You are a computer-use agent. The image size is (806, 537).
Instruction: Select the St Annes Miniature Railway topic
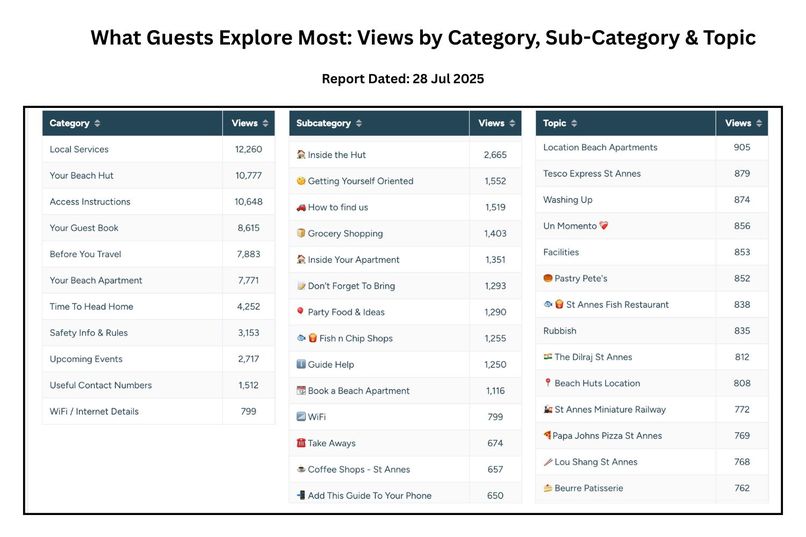click(x=652, y=410)
